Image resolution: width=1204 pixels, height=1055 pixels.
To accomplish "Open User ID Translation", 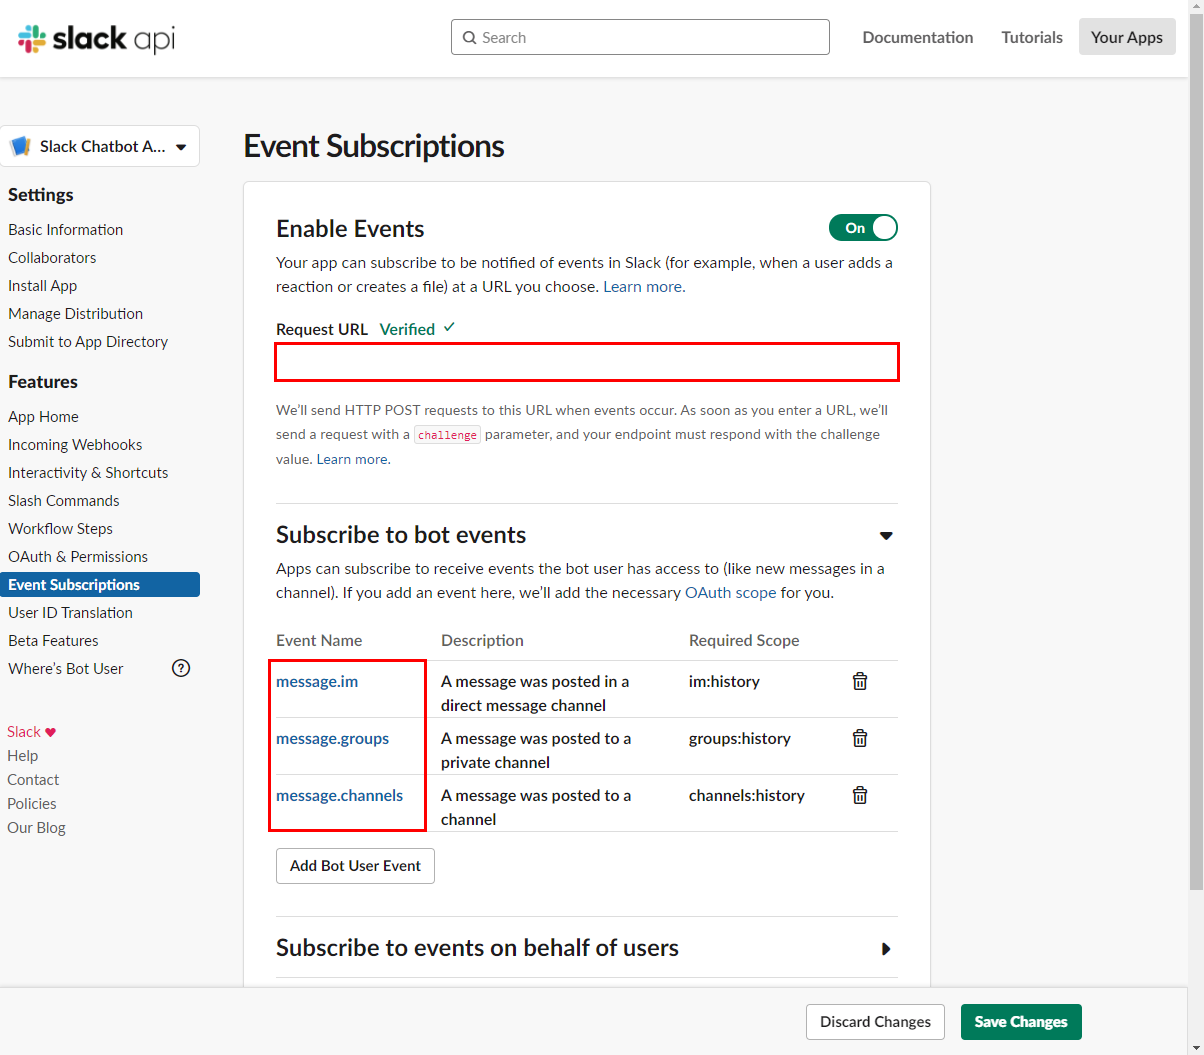I will [70, 612].
